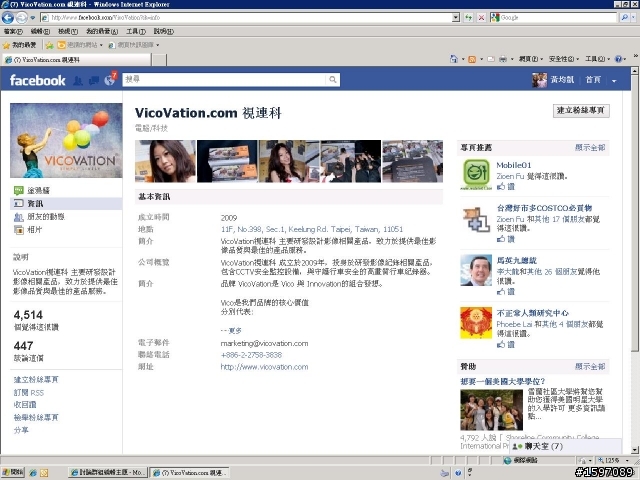Open the 工具(T) menu in menu bar
640x480 pixels.
coord(136,31)
